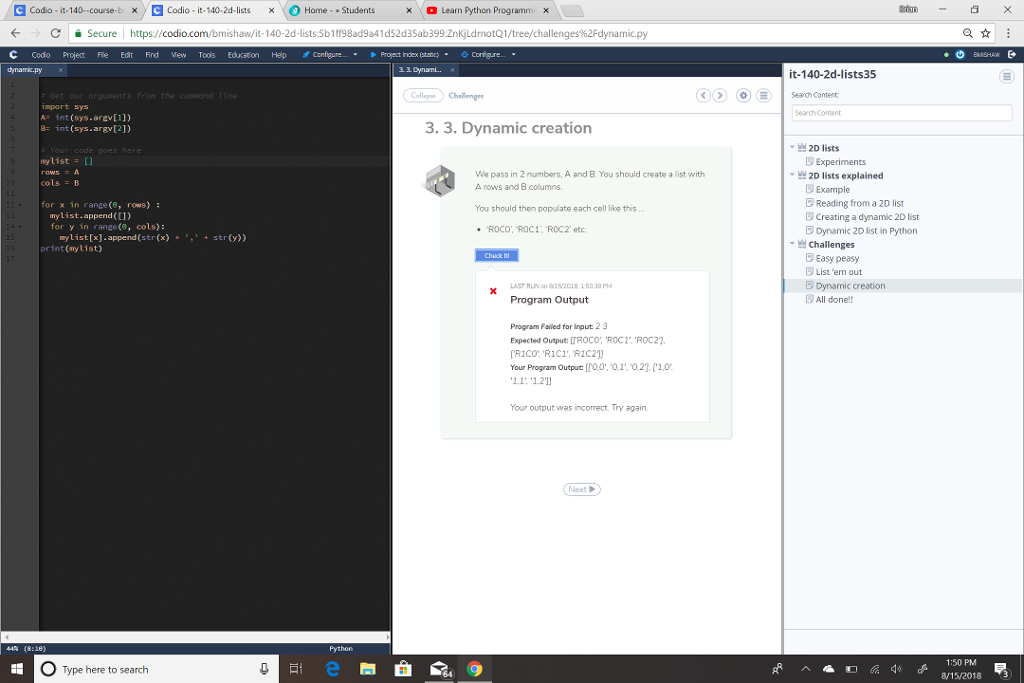1024x683 pixels.
Task: Open the Easy peasy challenge
Action: (837, 258)
